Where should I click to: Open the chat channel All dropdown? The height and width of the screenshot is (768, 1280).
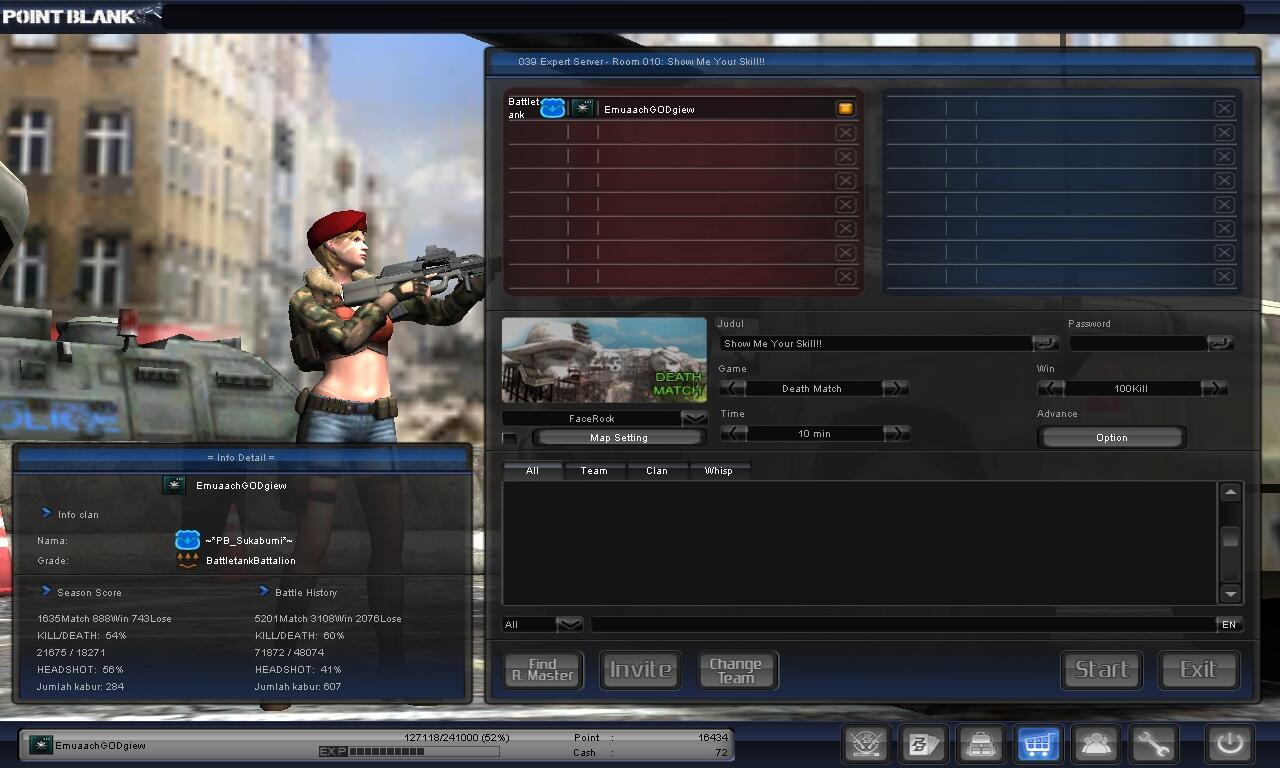point(569,624)
